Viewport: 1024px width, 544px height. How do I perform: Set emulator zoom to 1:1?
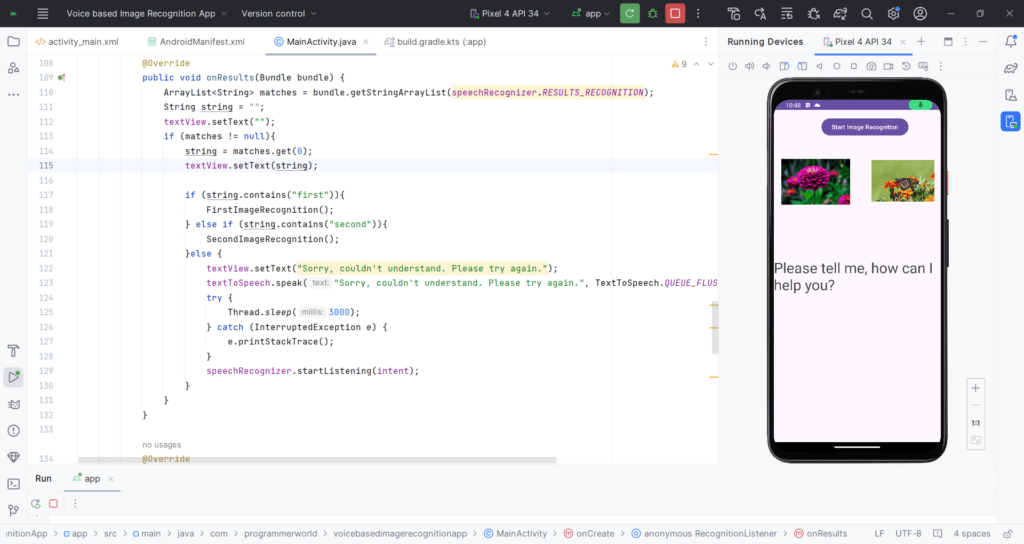click(976, 423)
